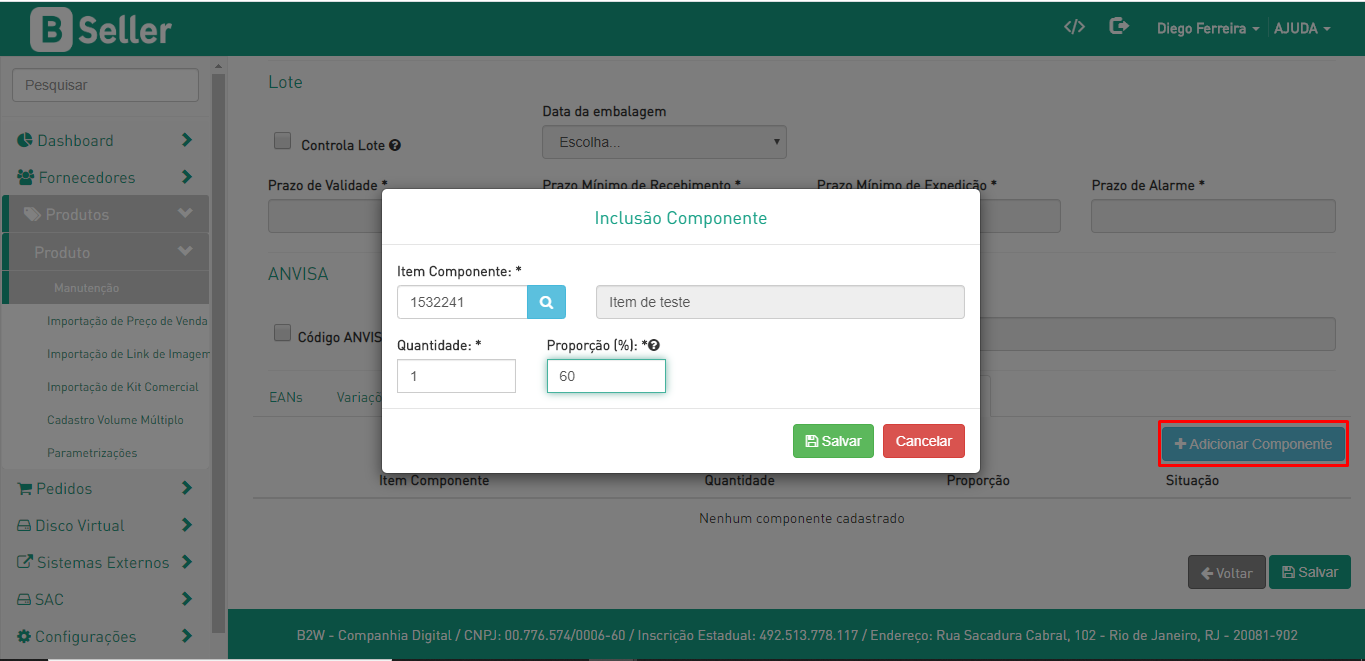This screenshot has height=661, width=1365.
Task: Switch to the EANs tab
Action: pyautogui.click(x=286, y=397)
